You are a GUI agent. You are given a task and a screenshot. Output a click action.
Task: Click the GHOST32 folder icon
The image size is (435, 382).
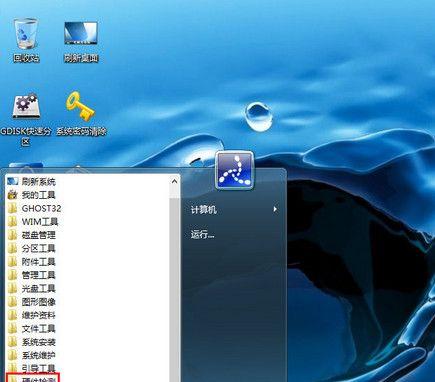point(12,208)
